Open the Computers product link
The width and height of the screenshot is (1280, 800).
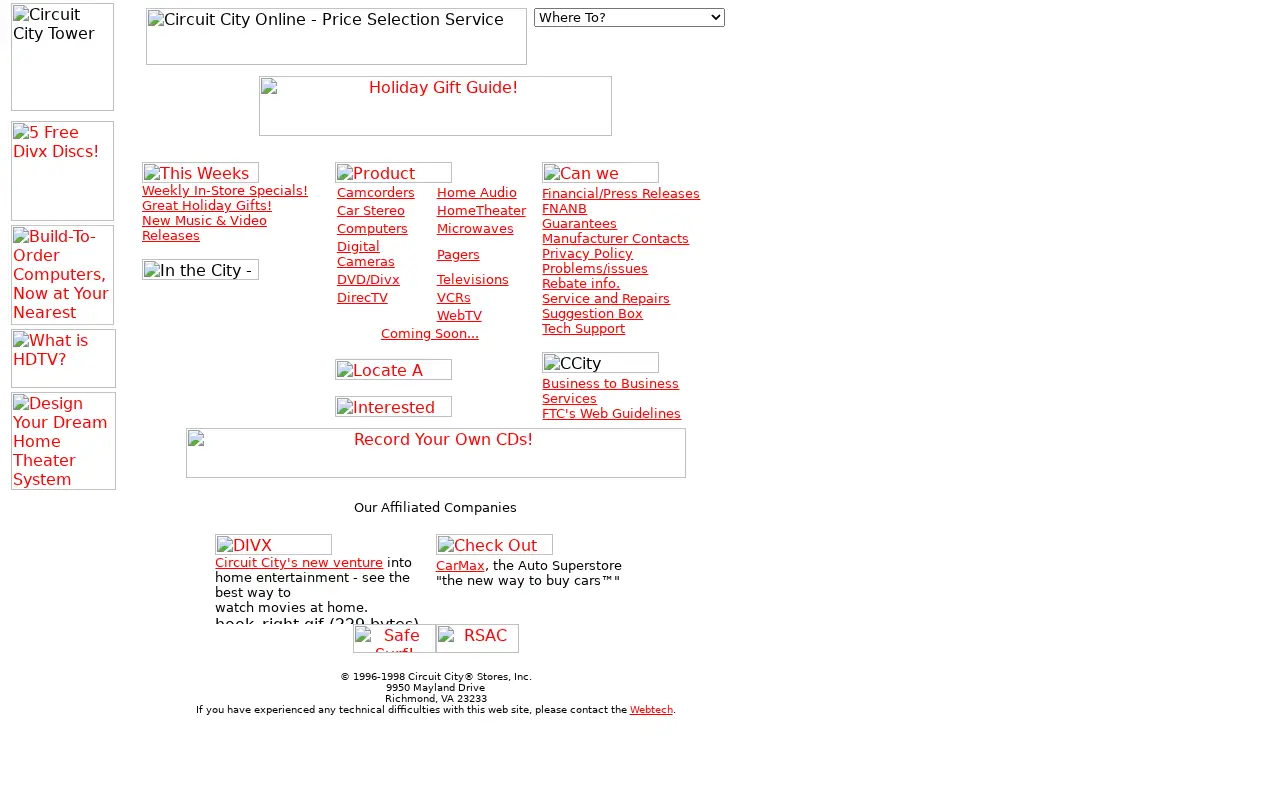coord(372,229)
